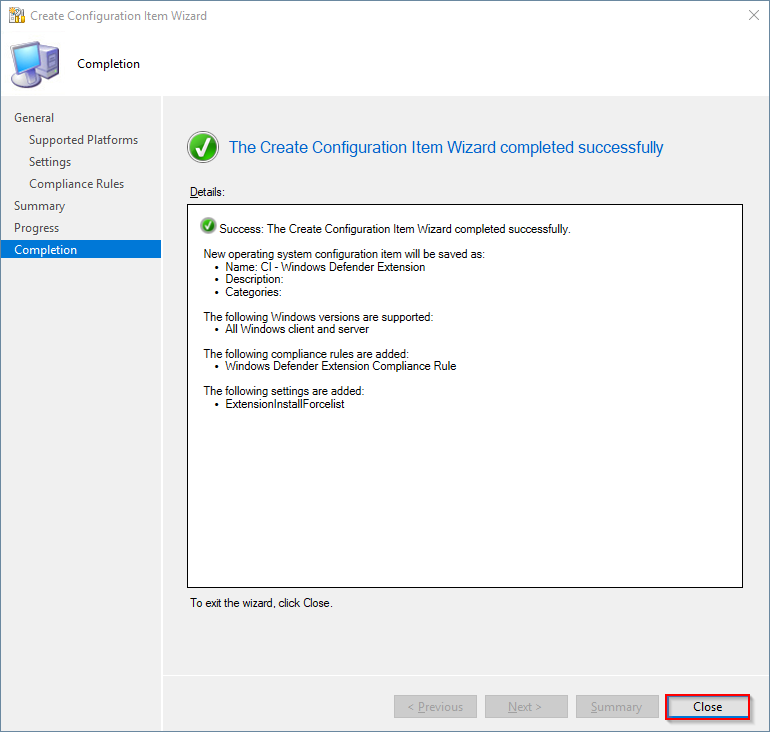The width and height of the screenshot is (770, 732).
Task: Click 'Create Configuration Item Wizard' window title
Action: coord(118,16)
